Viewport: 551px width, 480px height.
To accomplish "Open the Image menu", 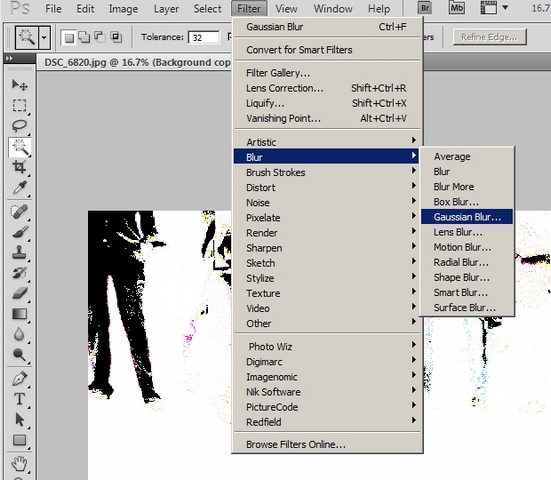I will pyautogui.click(x=123, y=8).
